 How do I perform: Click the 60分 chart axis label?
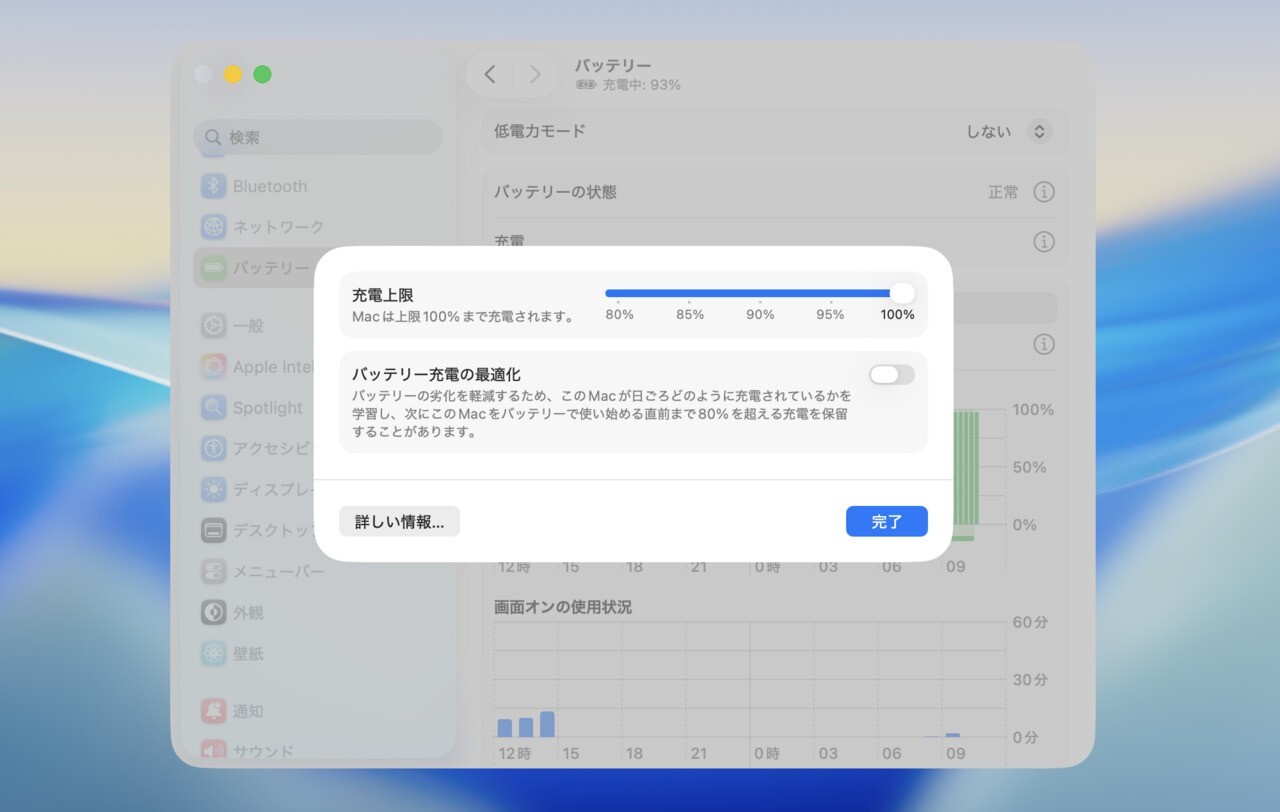[1030, 622]
